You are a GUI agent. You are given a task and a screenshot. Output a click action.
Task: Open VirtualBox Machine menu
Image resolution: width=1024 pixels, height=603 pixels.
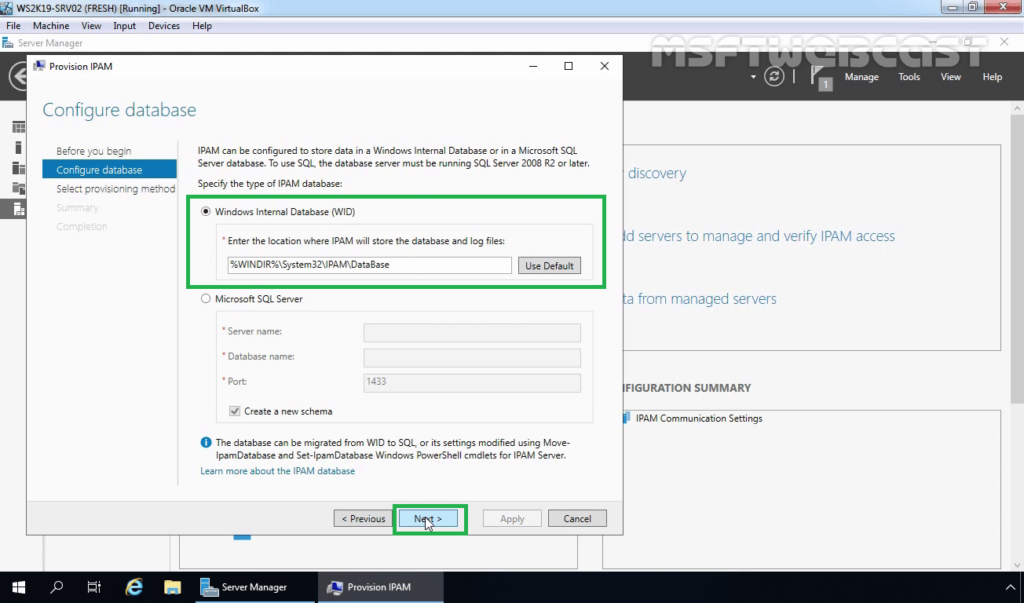(x=51, y=25)
